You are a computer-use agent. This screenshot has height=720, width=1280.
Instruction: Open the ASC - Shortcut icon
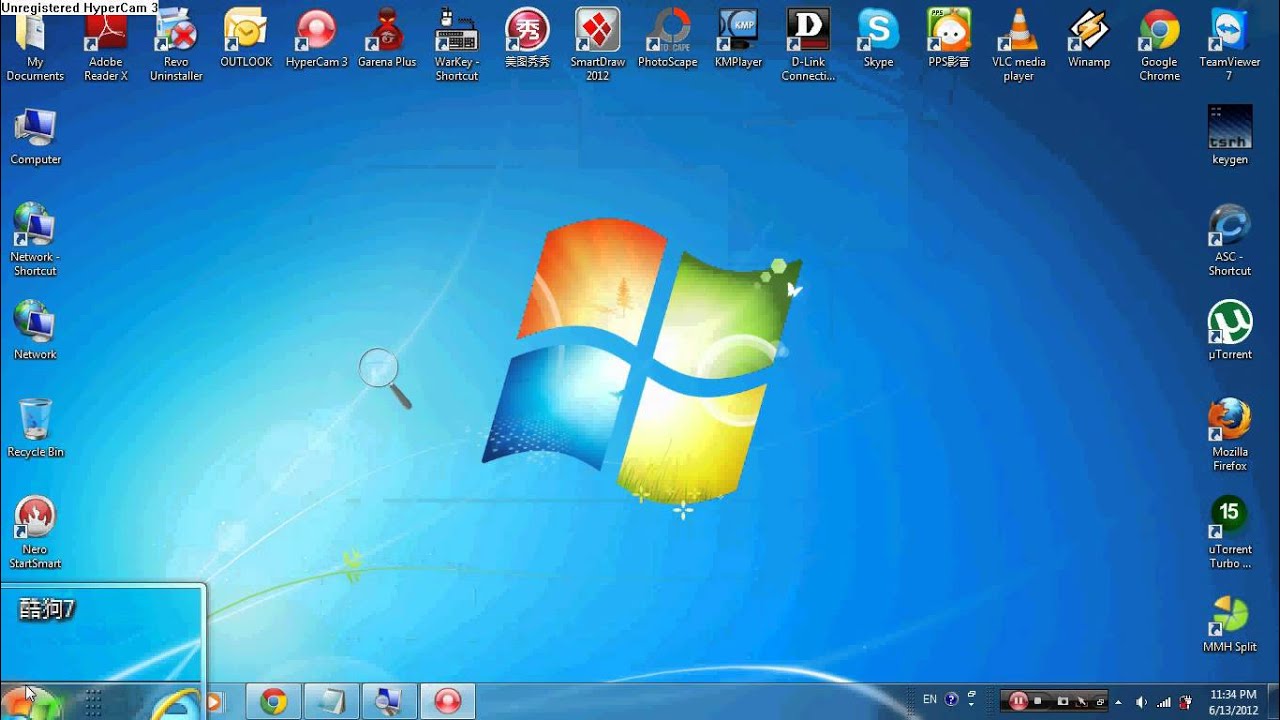tap(1229, 240)
